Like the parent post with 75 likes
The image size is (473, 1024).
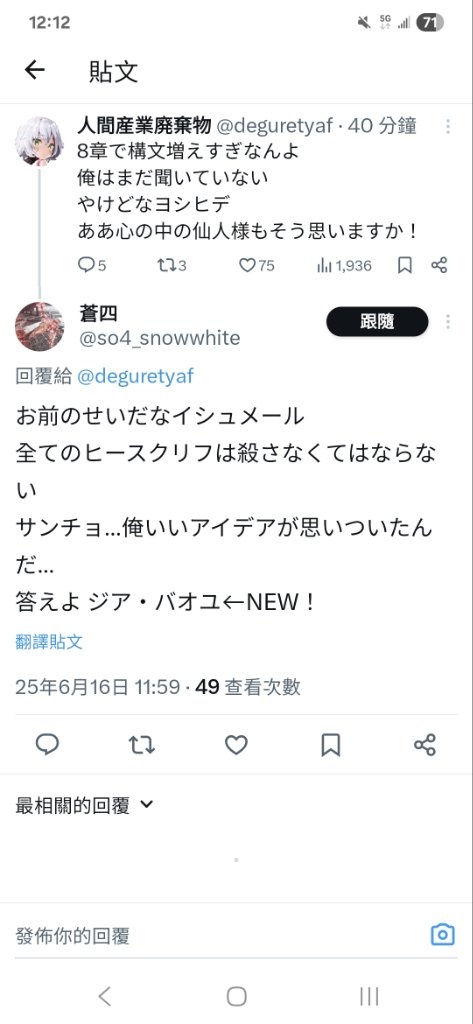256,265
